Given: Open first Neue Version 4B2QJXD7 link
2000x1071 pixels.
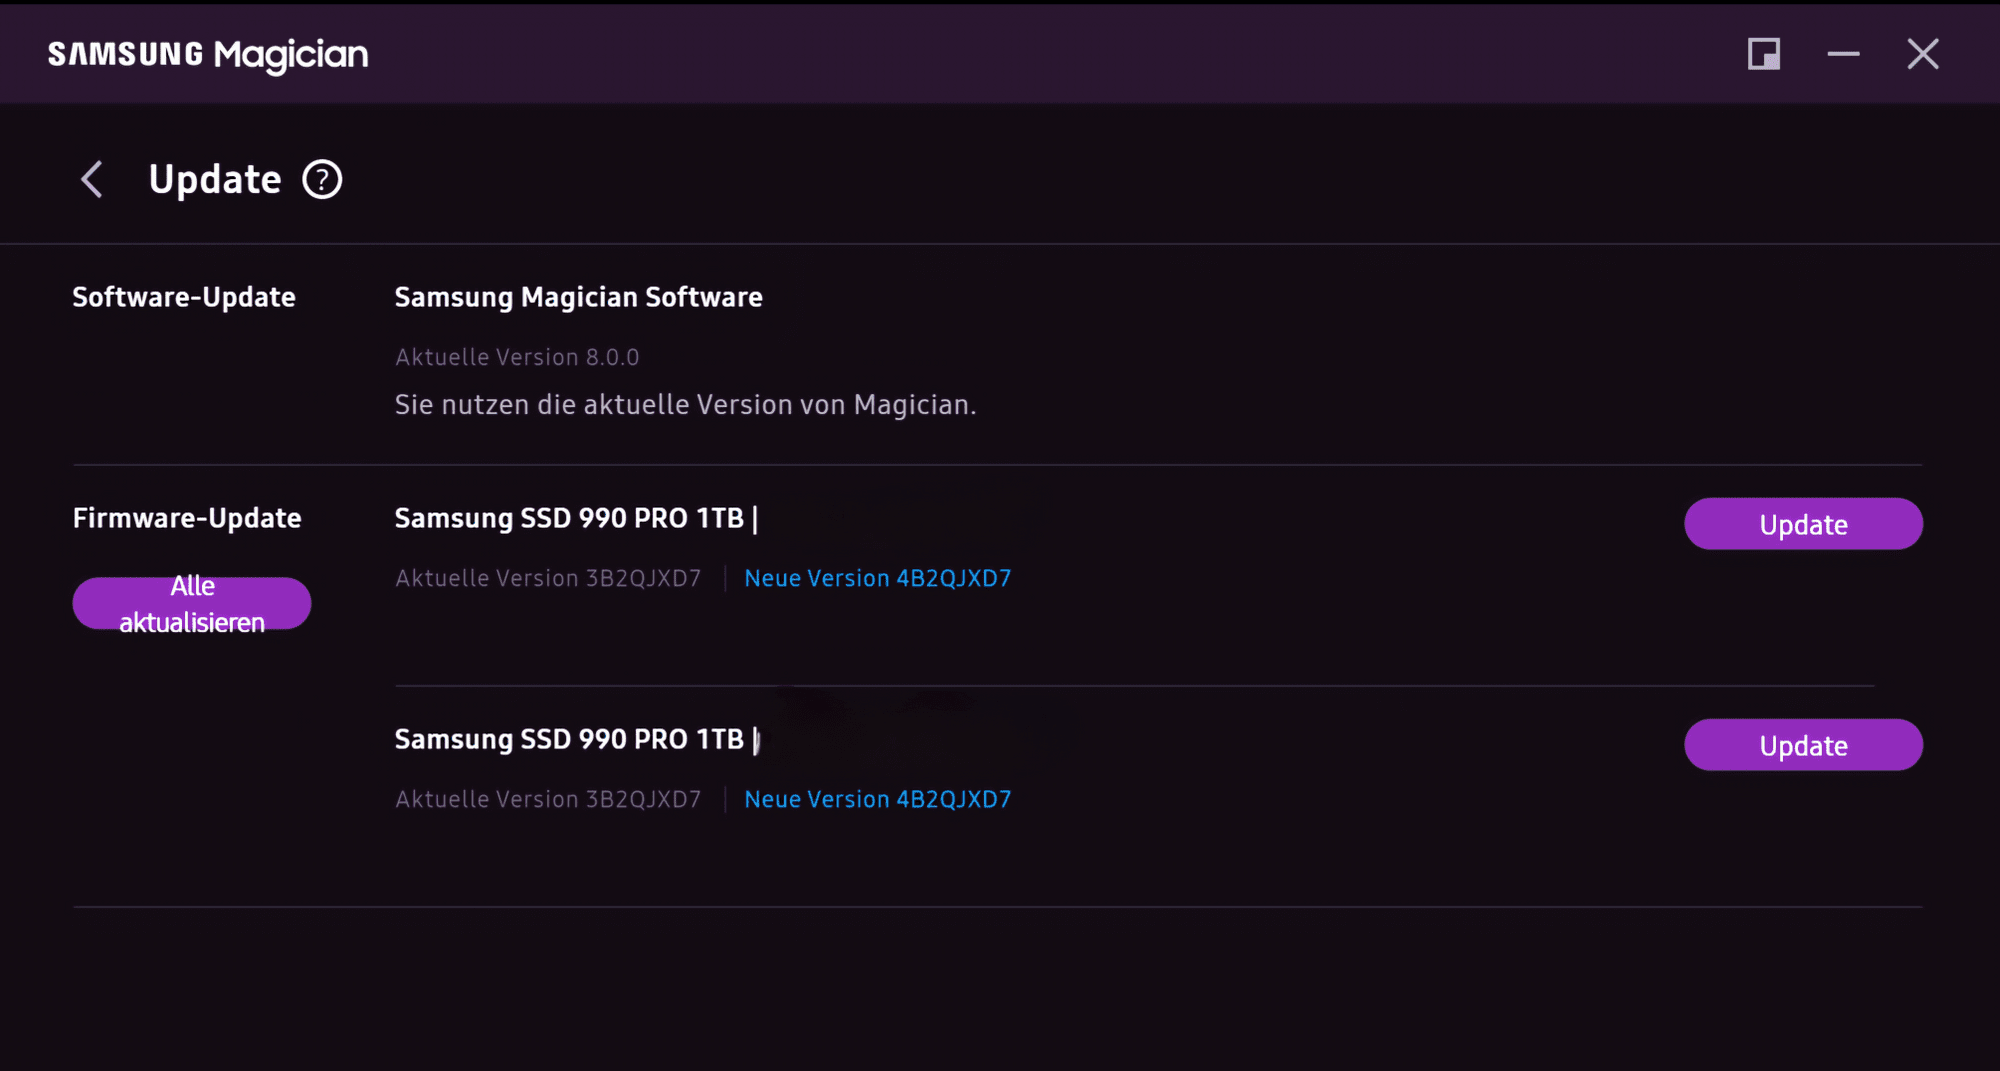Looking at the screenshot, I should coord(877,578).
